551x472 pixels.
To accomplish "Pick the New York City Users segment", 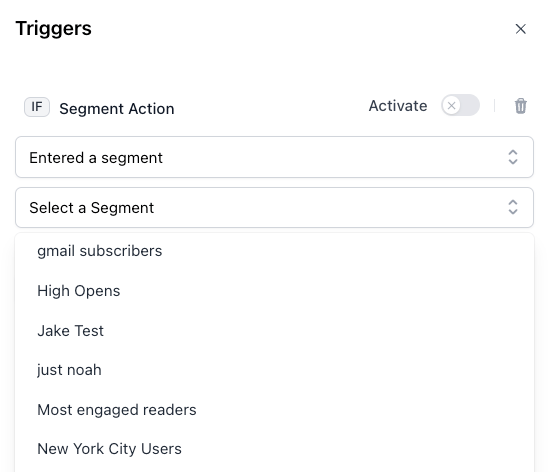I will [x=274, y=449].
